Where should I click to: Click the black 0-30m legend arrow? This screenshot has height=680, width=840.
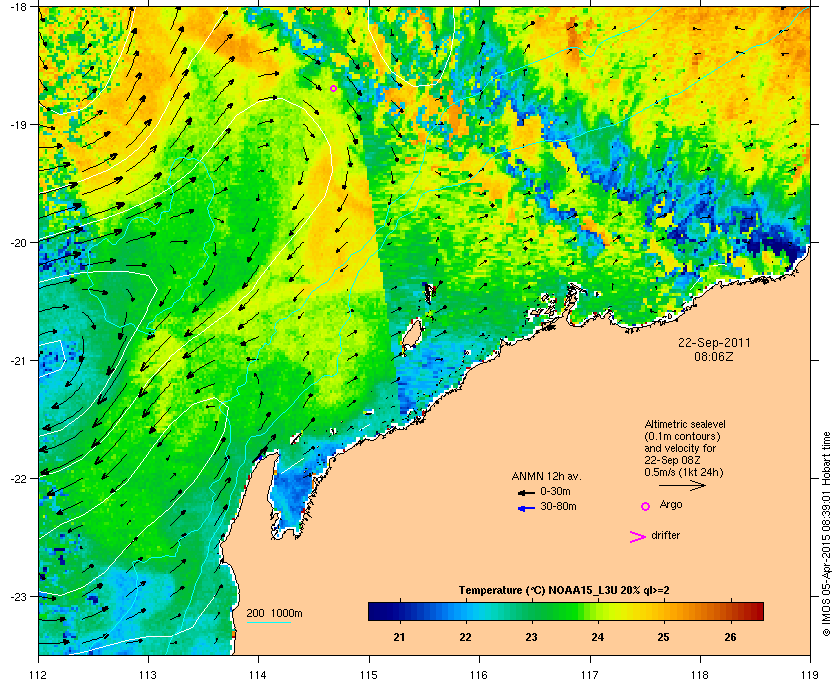click(526, 492)
